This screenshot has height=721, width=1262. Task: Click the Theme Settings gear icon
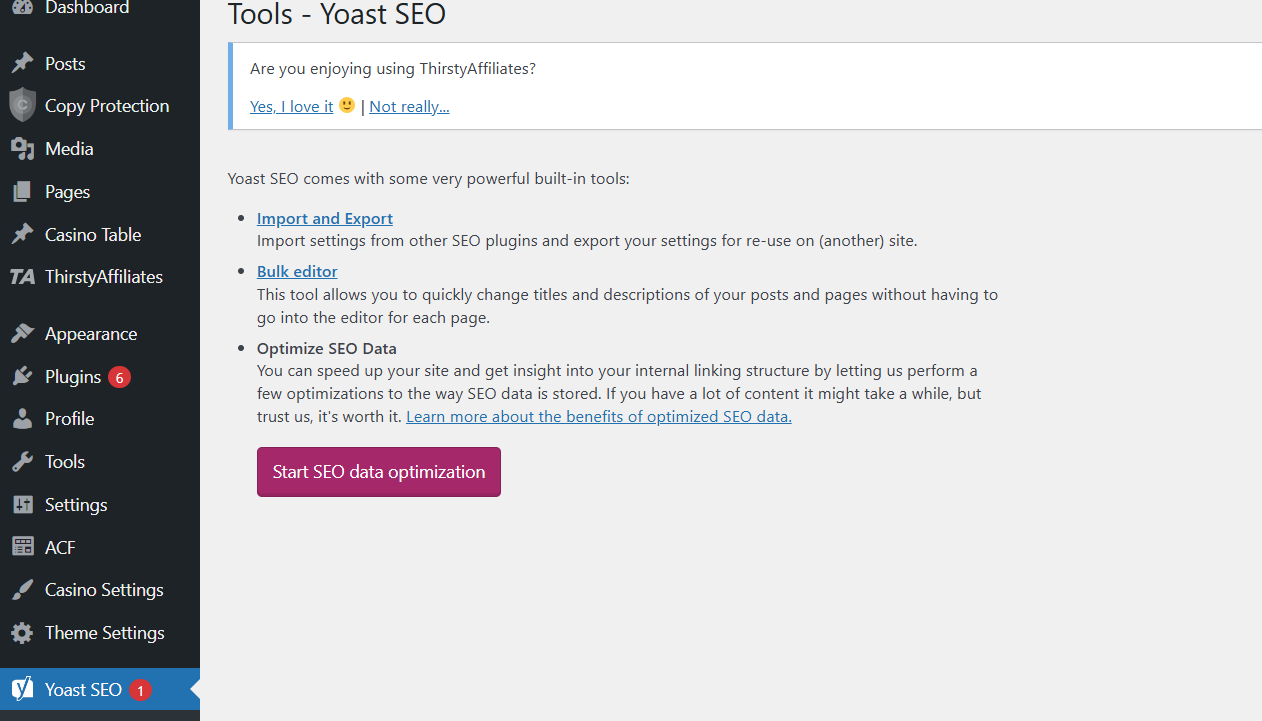click(22, 633)
